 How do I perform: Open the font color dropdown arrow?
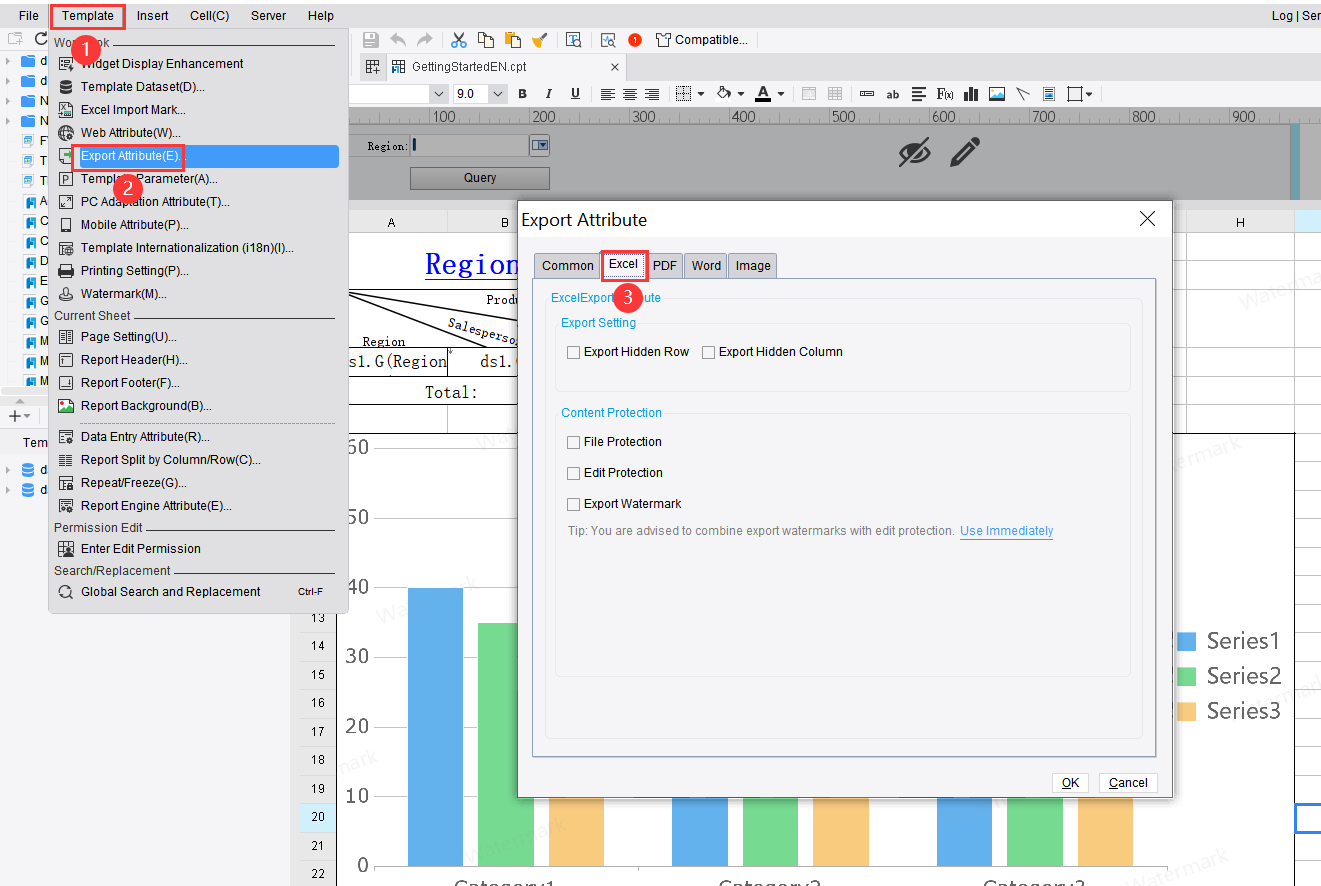pos(781,94)
